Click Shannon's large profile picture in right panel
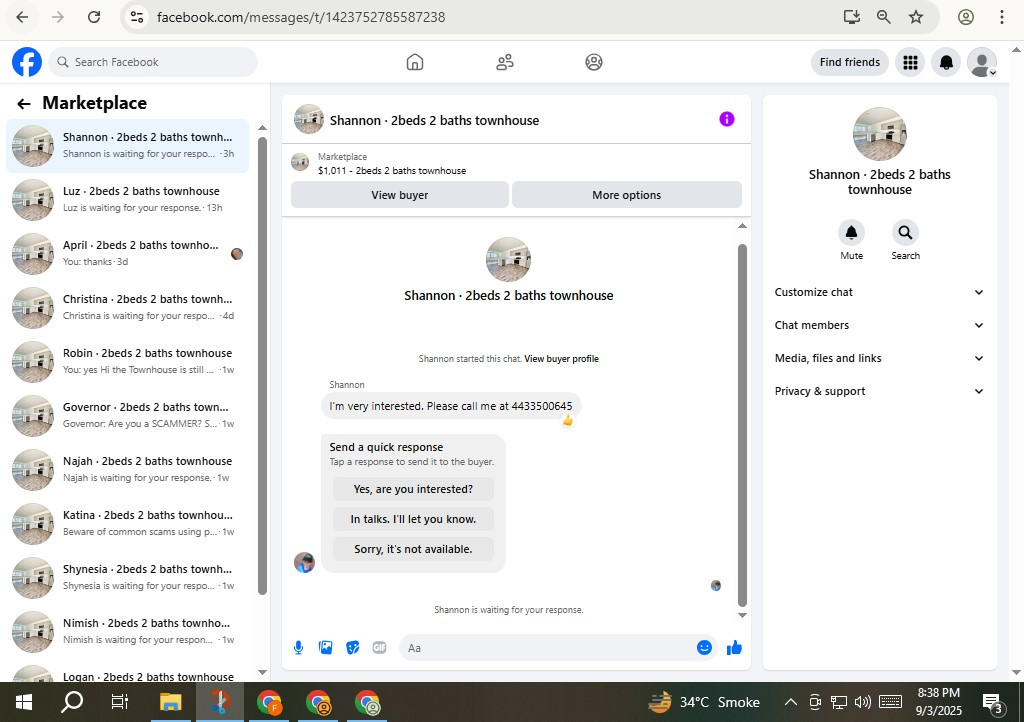This screenshot has height=722, width=1024. [880, 134]
